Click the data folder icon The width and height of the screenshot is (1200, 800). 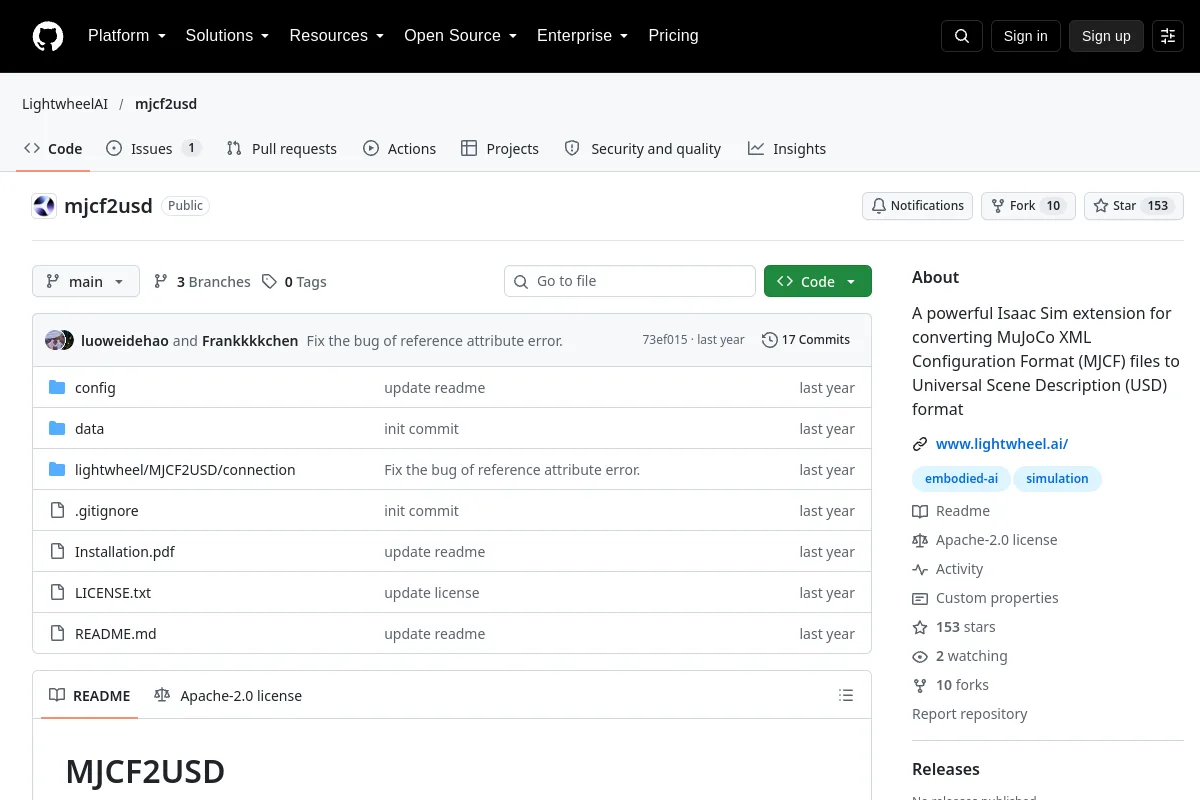click(57, 429)
